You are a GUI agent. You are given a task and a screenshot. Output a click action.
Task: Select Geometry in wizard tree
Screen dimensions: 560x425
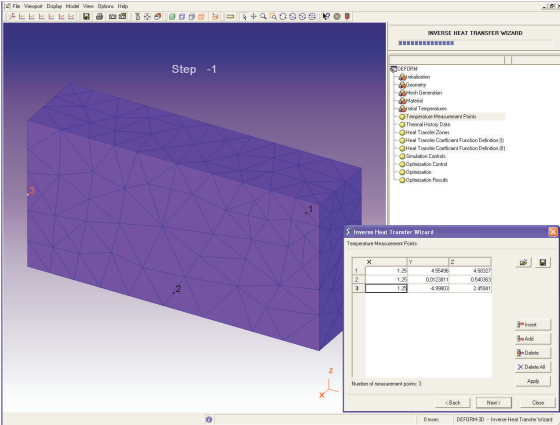[x=416, y=85]
